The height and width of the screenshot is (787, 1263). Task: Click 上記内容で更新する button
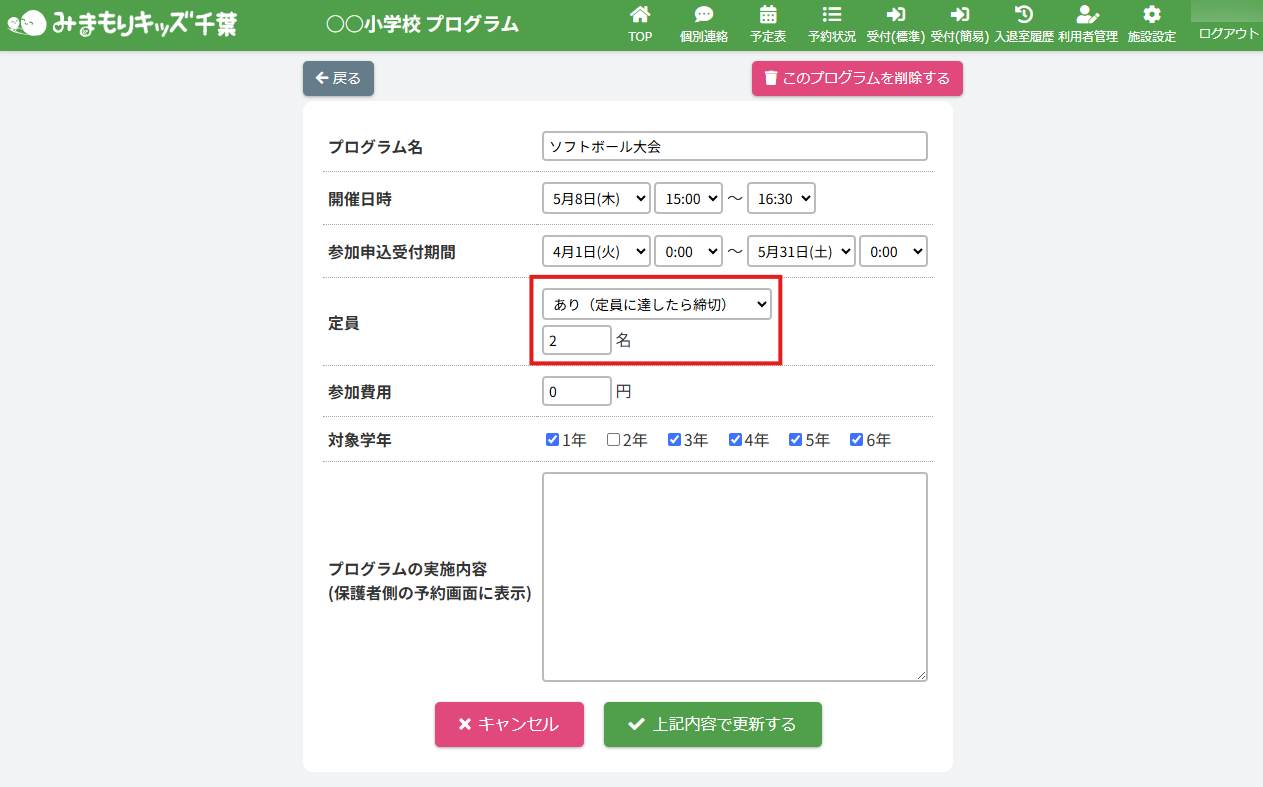coord(712,725)
